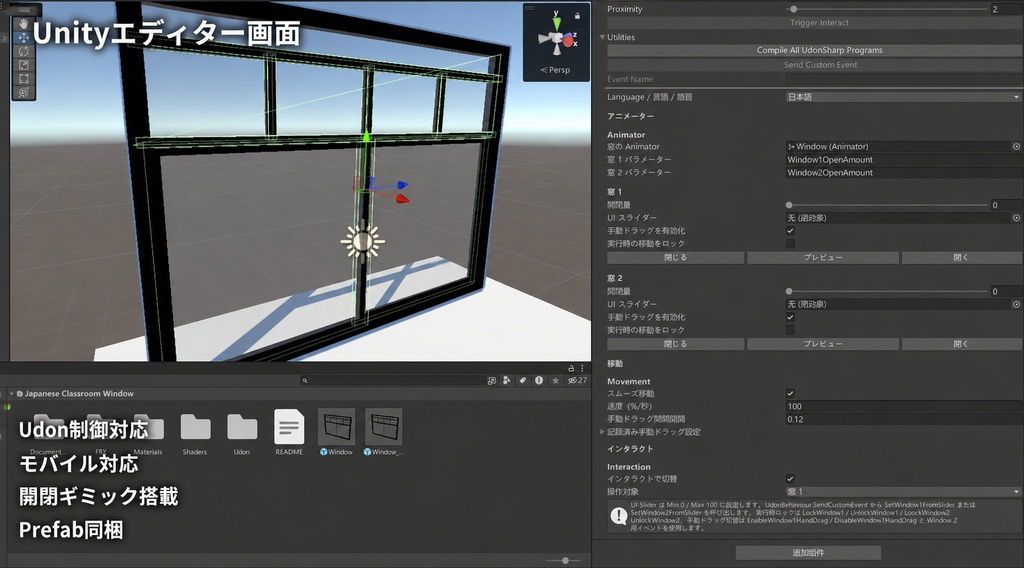Toggle 窓 2 手動ドラッグを有効化 checkbox

[x=790, y=317]
